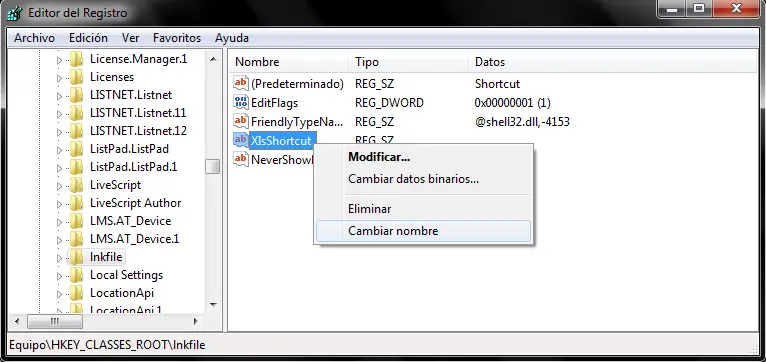Click tree vertical scrollbar down arrow
This screenshot has width=766, height=362.
click(x=213, y=305)
